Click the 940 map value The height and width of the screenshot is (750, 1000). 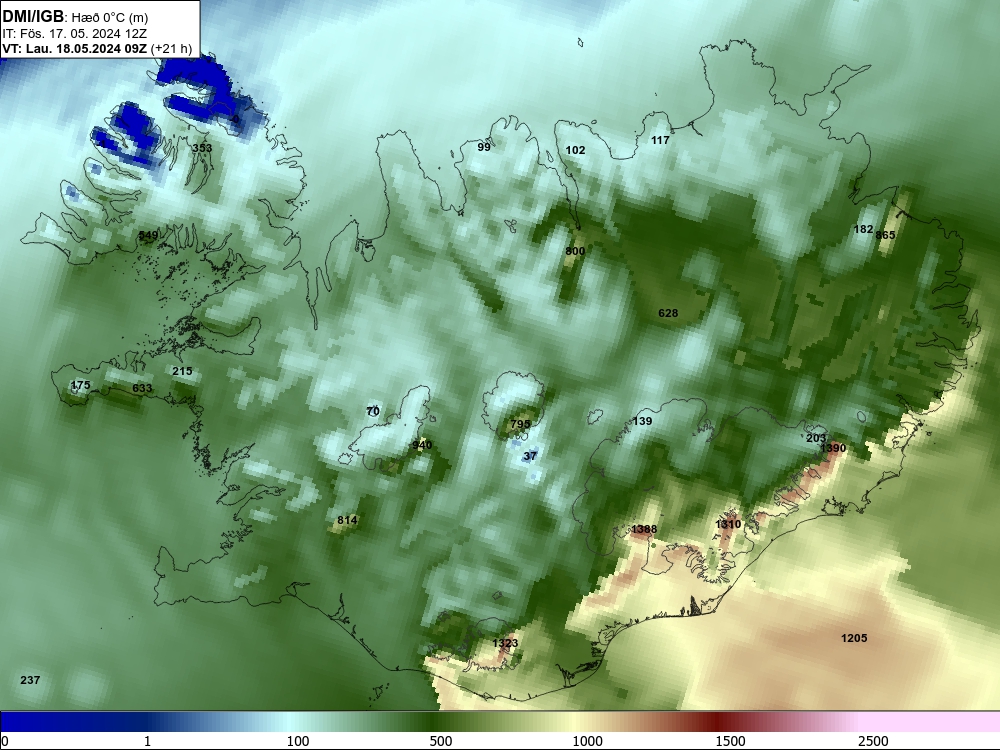pyautogui.click(x=422, y=445)
